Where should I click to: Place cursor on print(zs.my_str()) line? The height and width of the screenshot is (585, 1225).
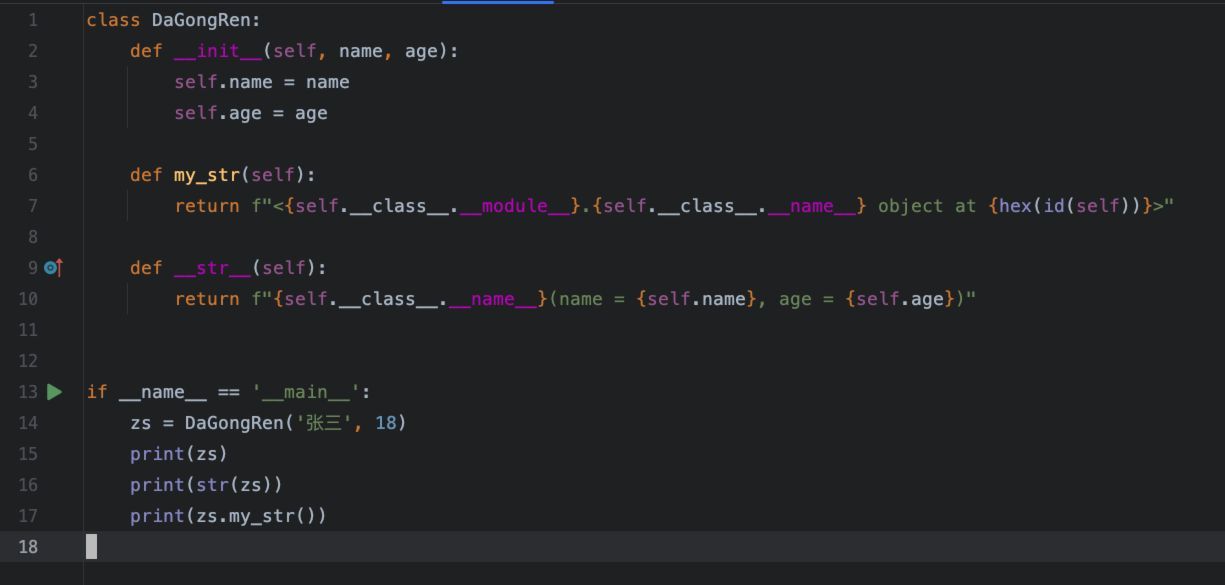[x=228, y=516]
